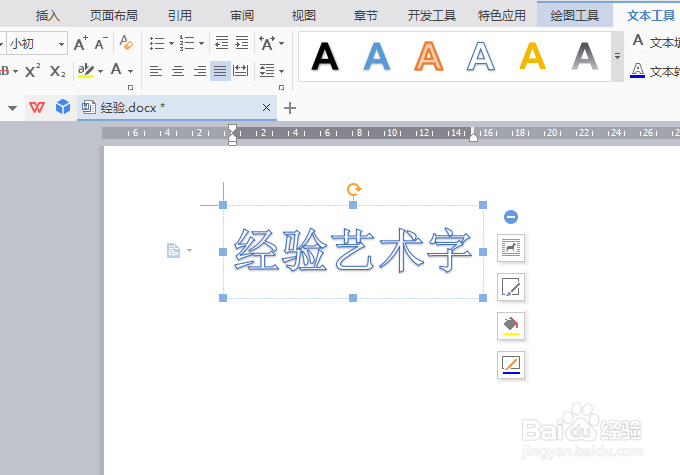Select the yellow WordArt style
The height and width of the screenshot is (475, 680).
click(x=533, y=56)
